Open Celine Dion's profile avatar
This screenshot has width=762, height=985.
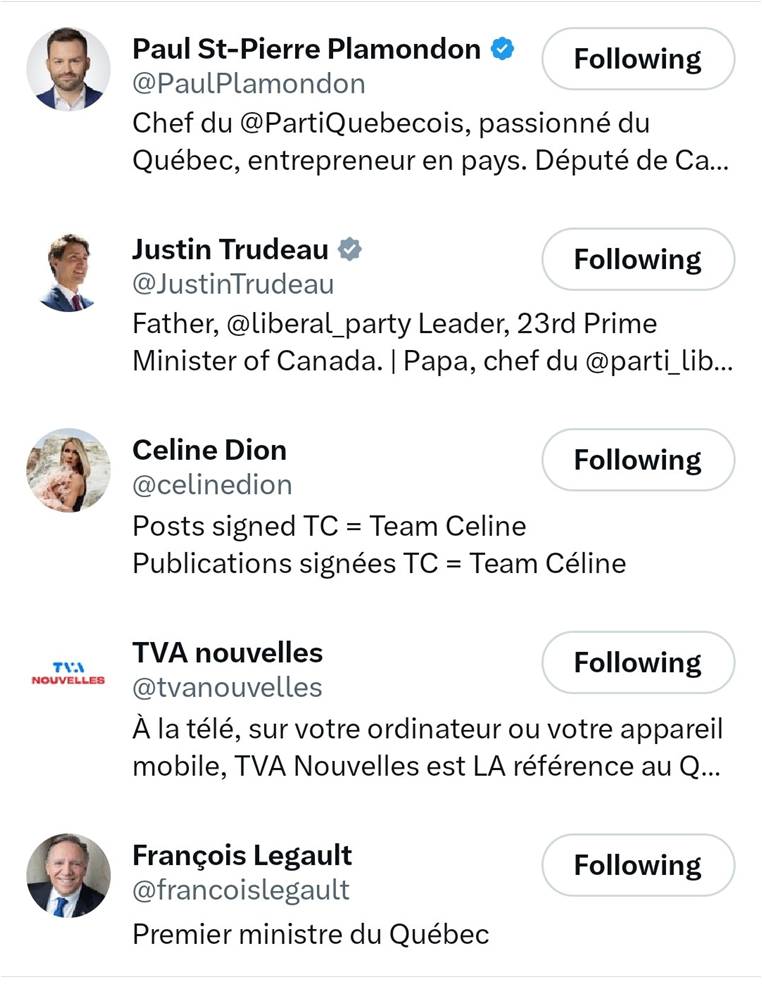(68, 470)
